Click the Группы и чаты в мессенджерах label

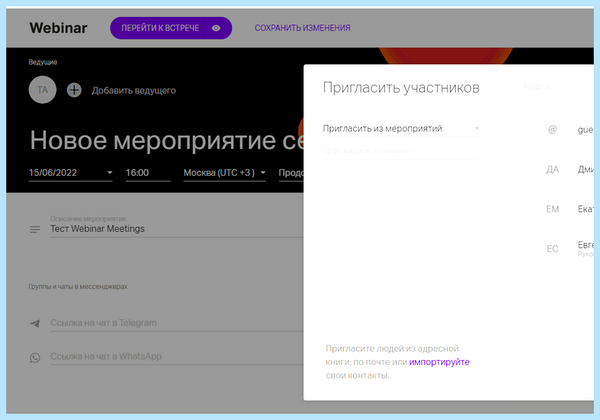(78, 287)
